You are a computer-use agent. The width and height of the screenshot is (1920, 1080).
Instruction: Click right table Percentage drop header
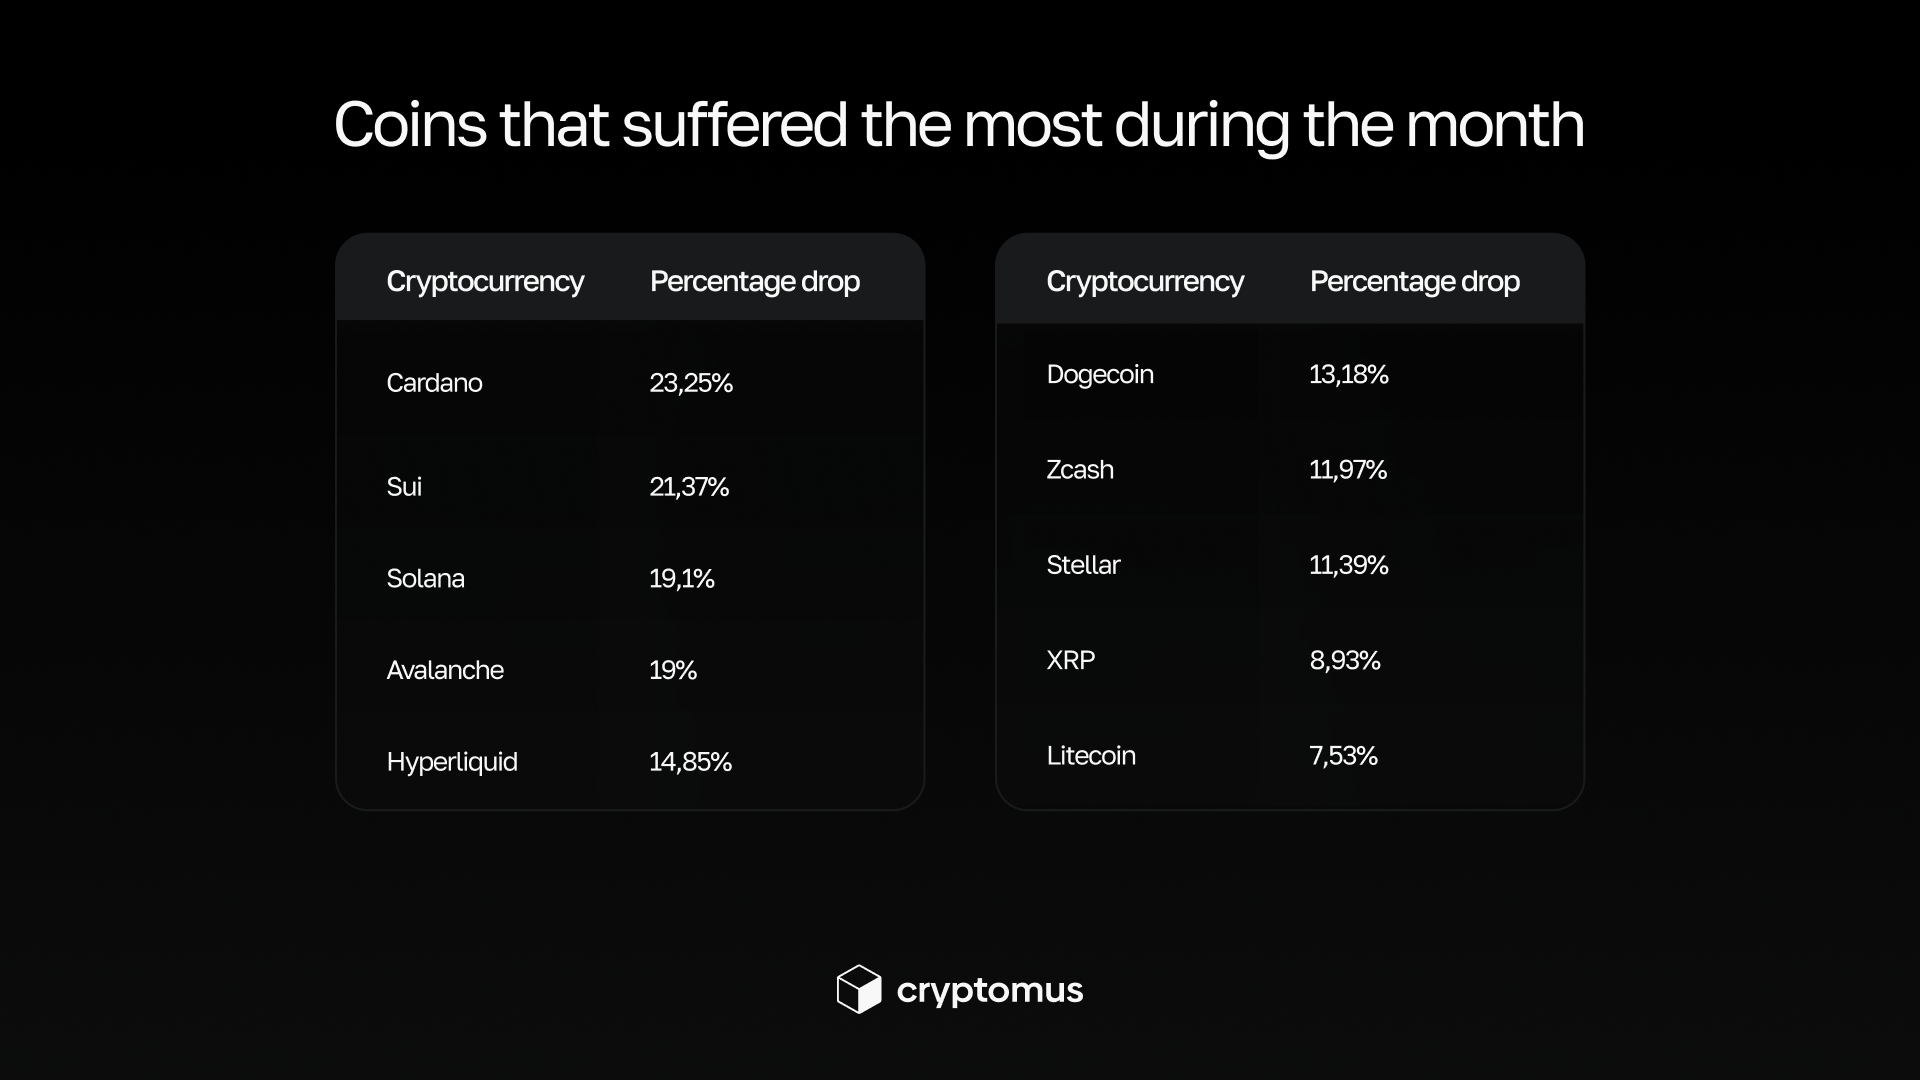click(1415, 282)
